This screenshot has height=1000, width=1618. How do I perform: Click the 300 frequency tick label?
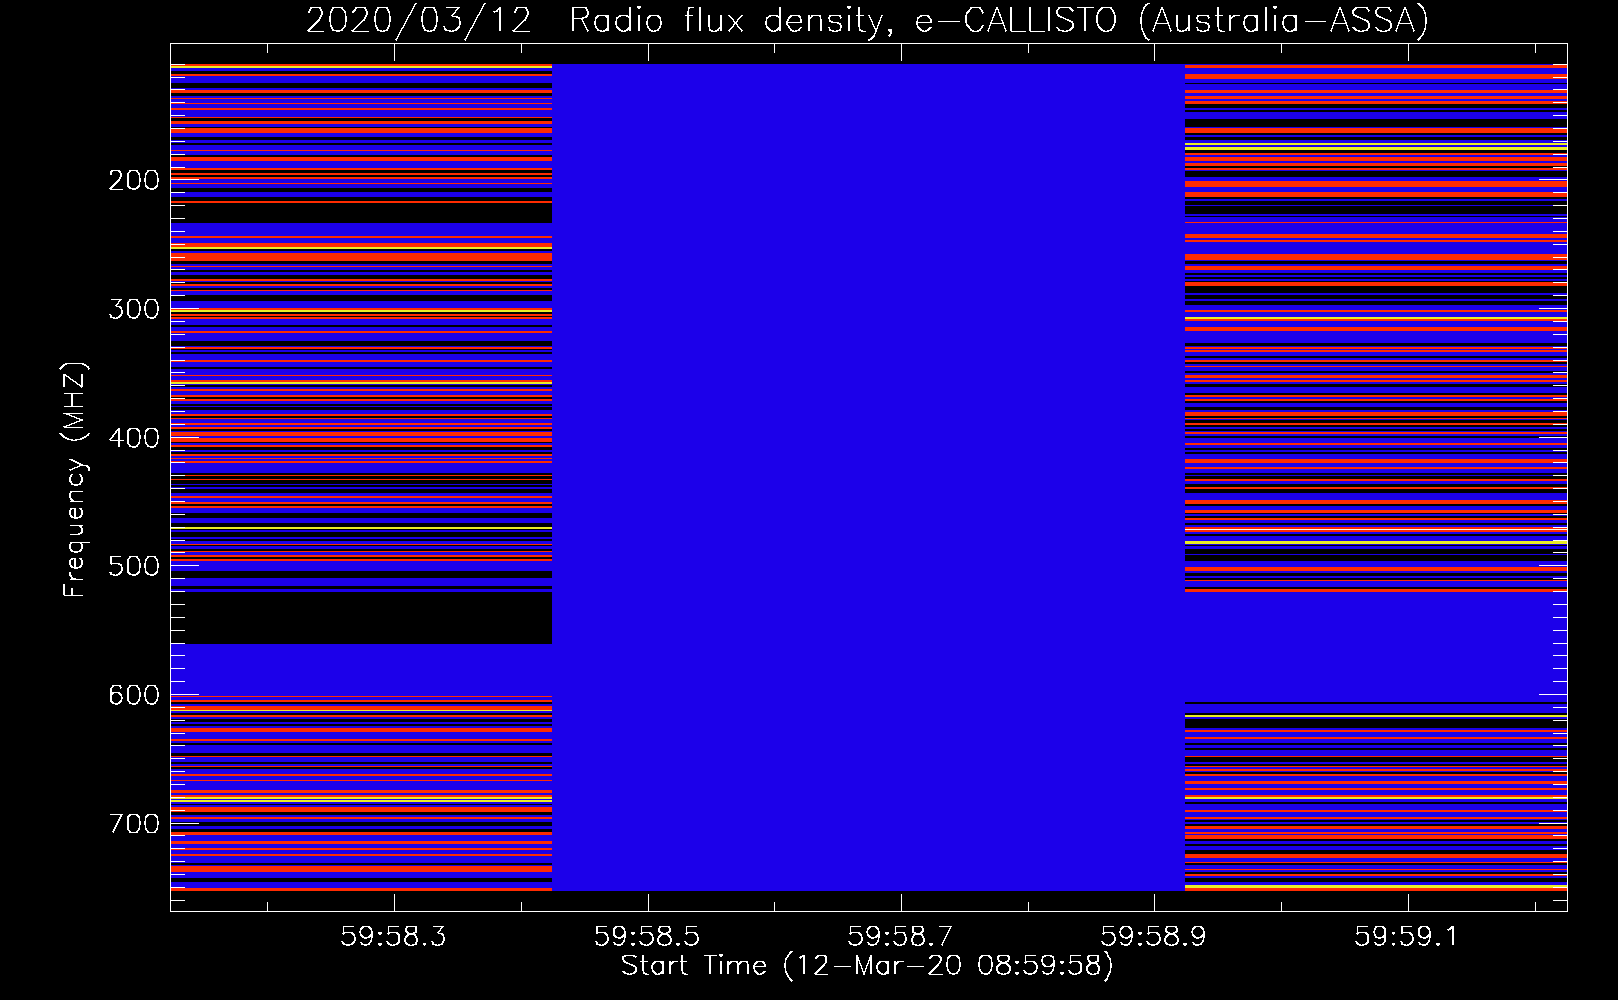tap(134, 309)
